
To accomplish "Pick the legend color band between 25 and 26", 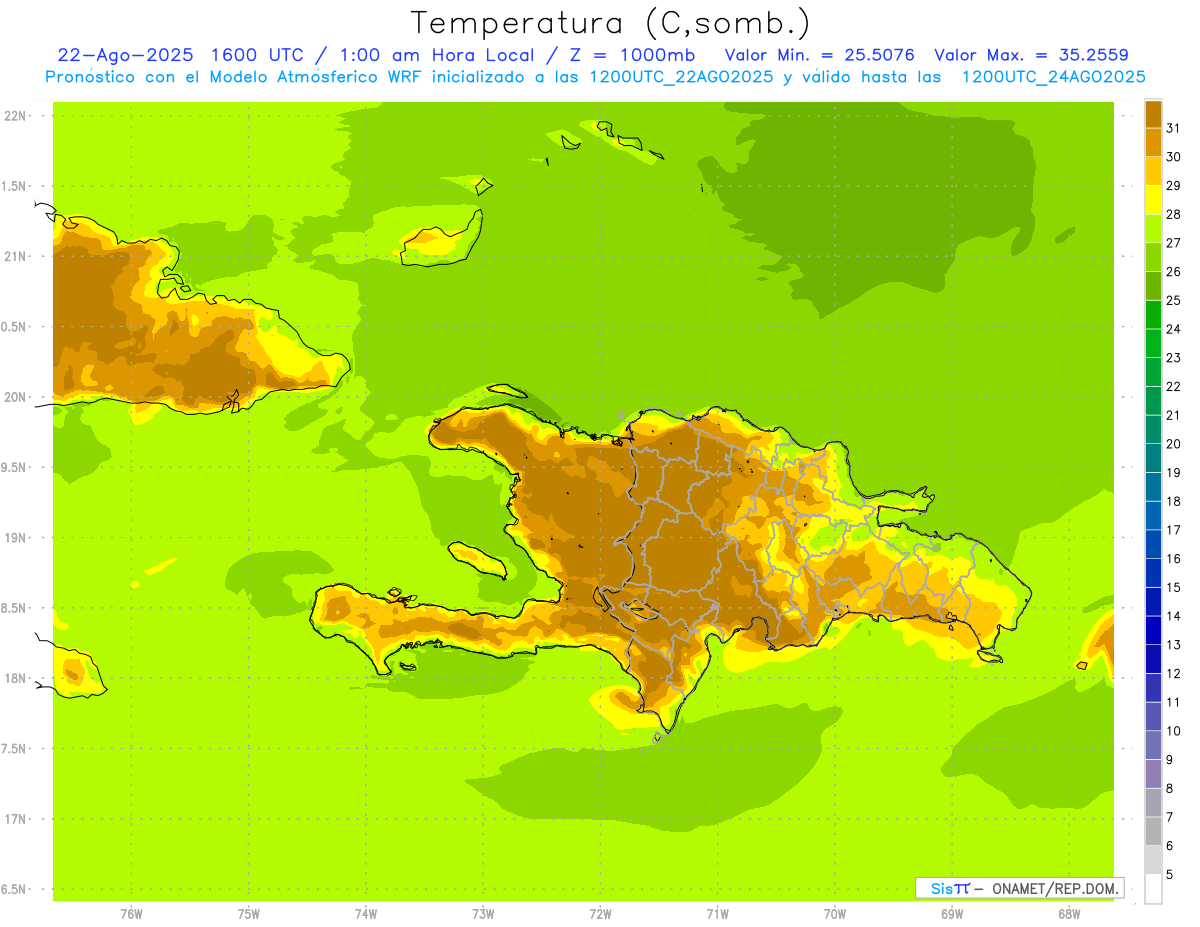I will click(x=1153, y=286).
